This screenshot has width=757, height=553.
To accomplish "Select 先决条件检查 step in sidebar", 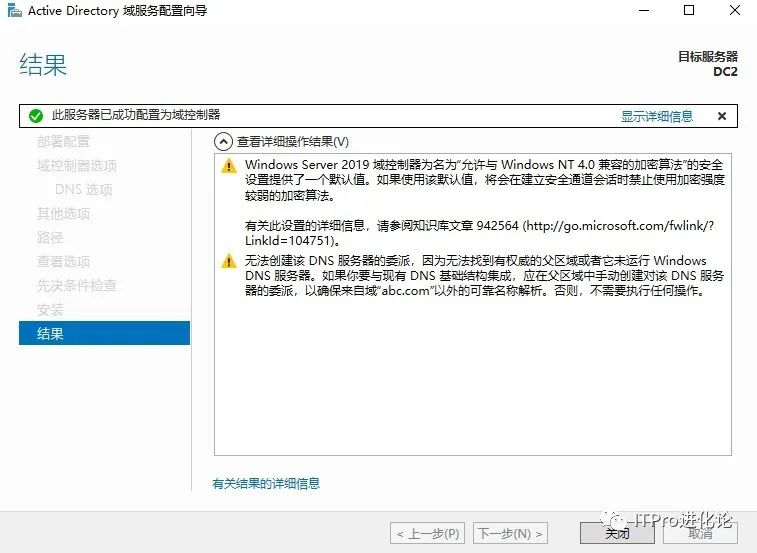I will 77,285.
